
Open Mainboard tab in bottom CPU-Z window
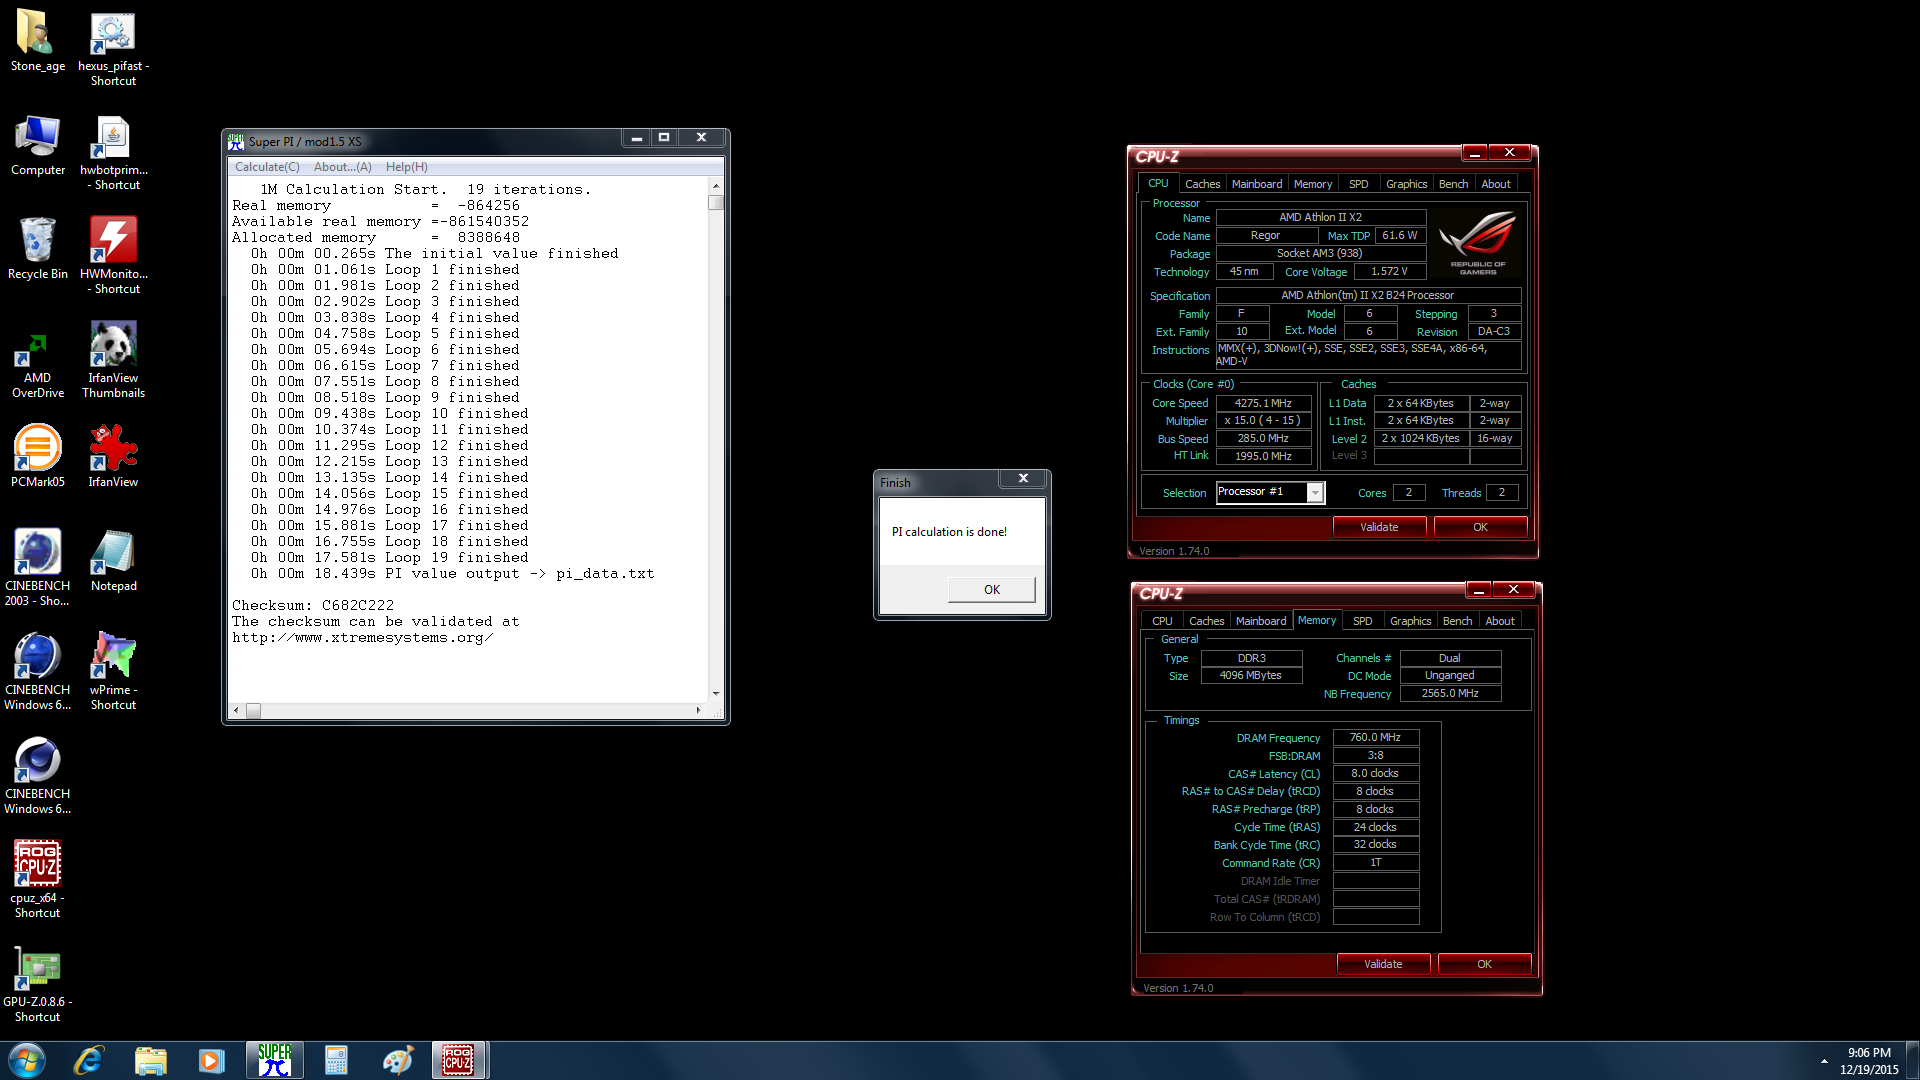(x=1261, y=621)
